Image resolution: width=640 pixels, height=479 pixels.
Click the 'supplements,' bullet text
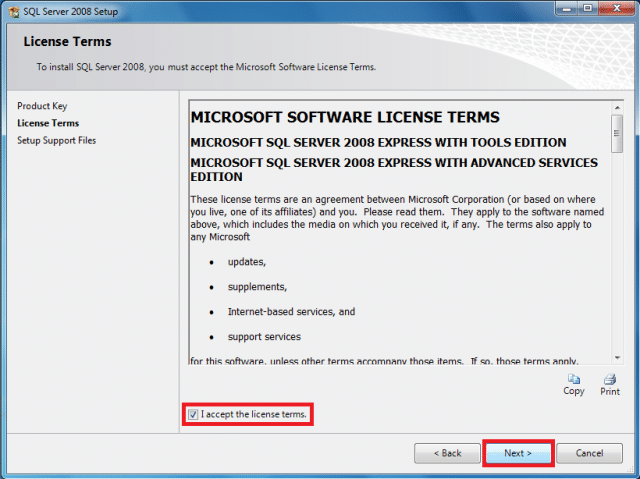coord(258,287)
